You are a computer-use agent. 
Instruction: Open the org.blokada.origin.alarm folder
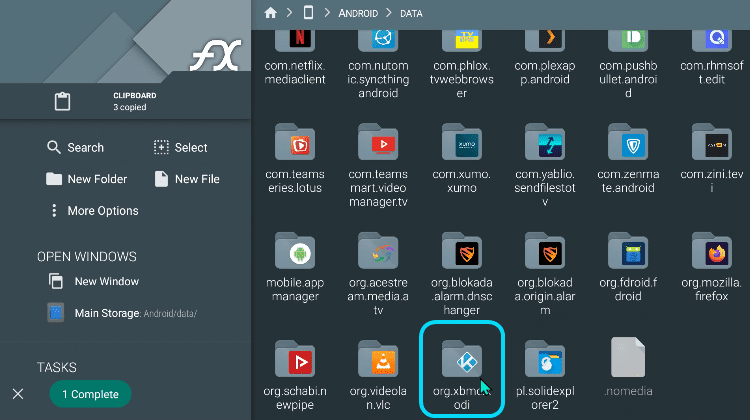545,274
